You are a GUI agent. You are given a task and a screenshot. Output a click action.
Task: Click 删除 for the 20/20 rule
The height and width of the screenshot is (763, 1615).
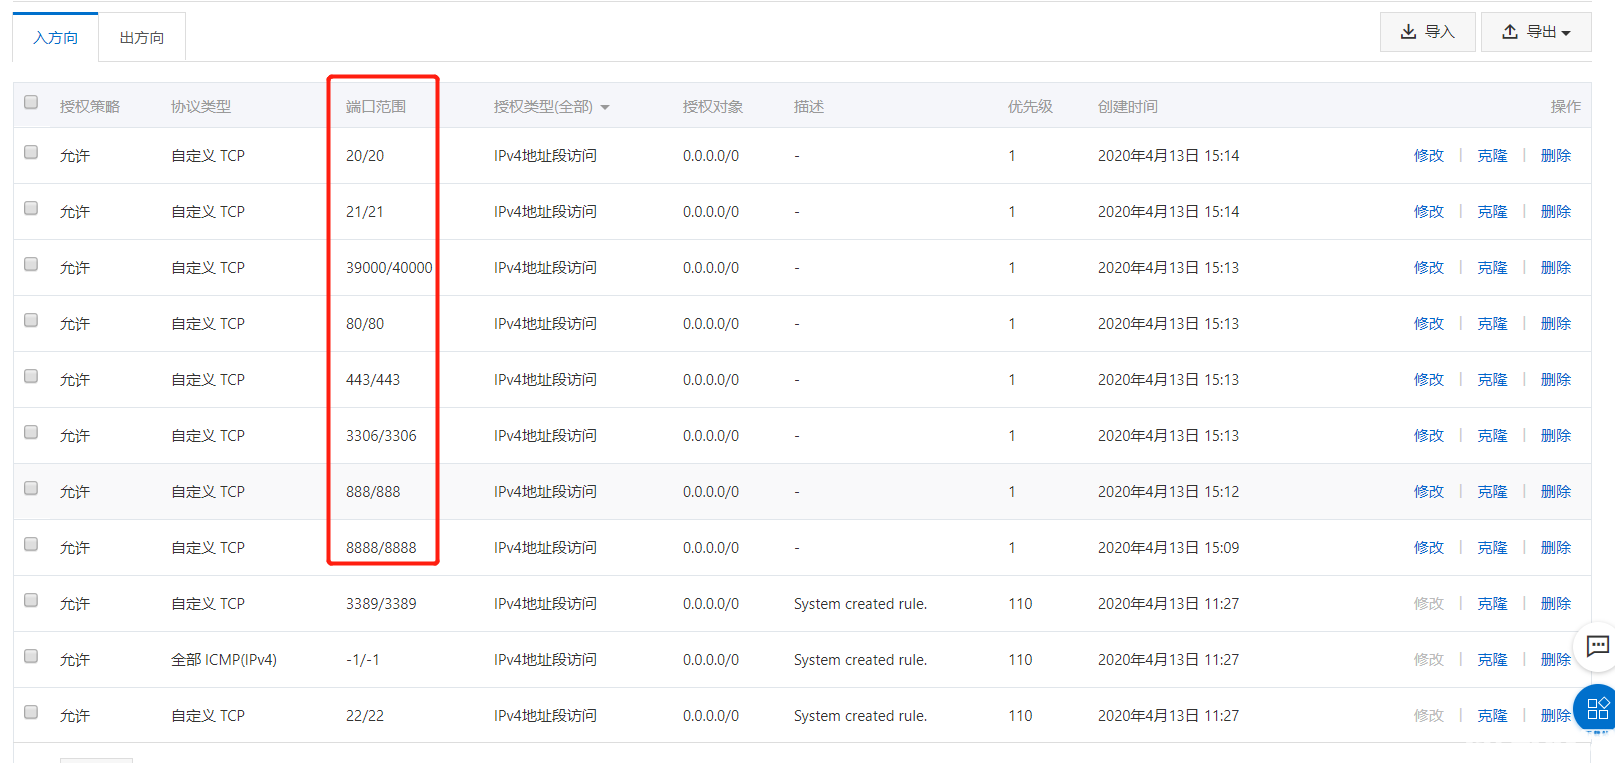coord(1556,155)
